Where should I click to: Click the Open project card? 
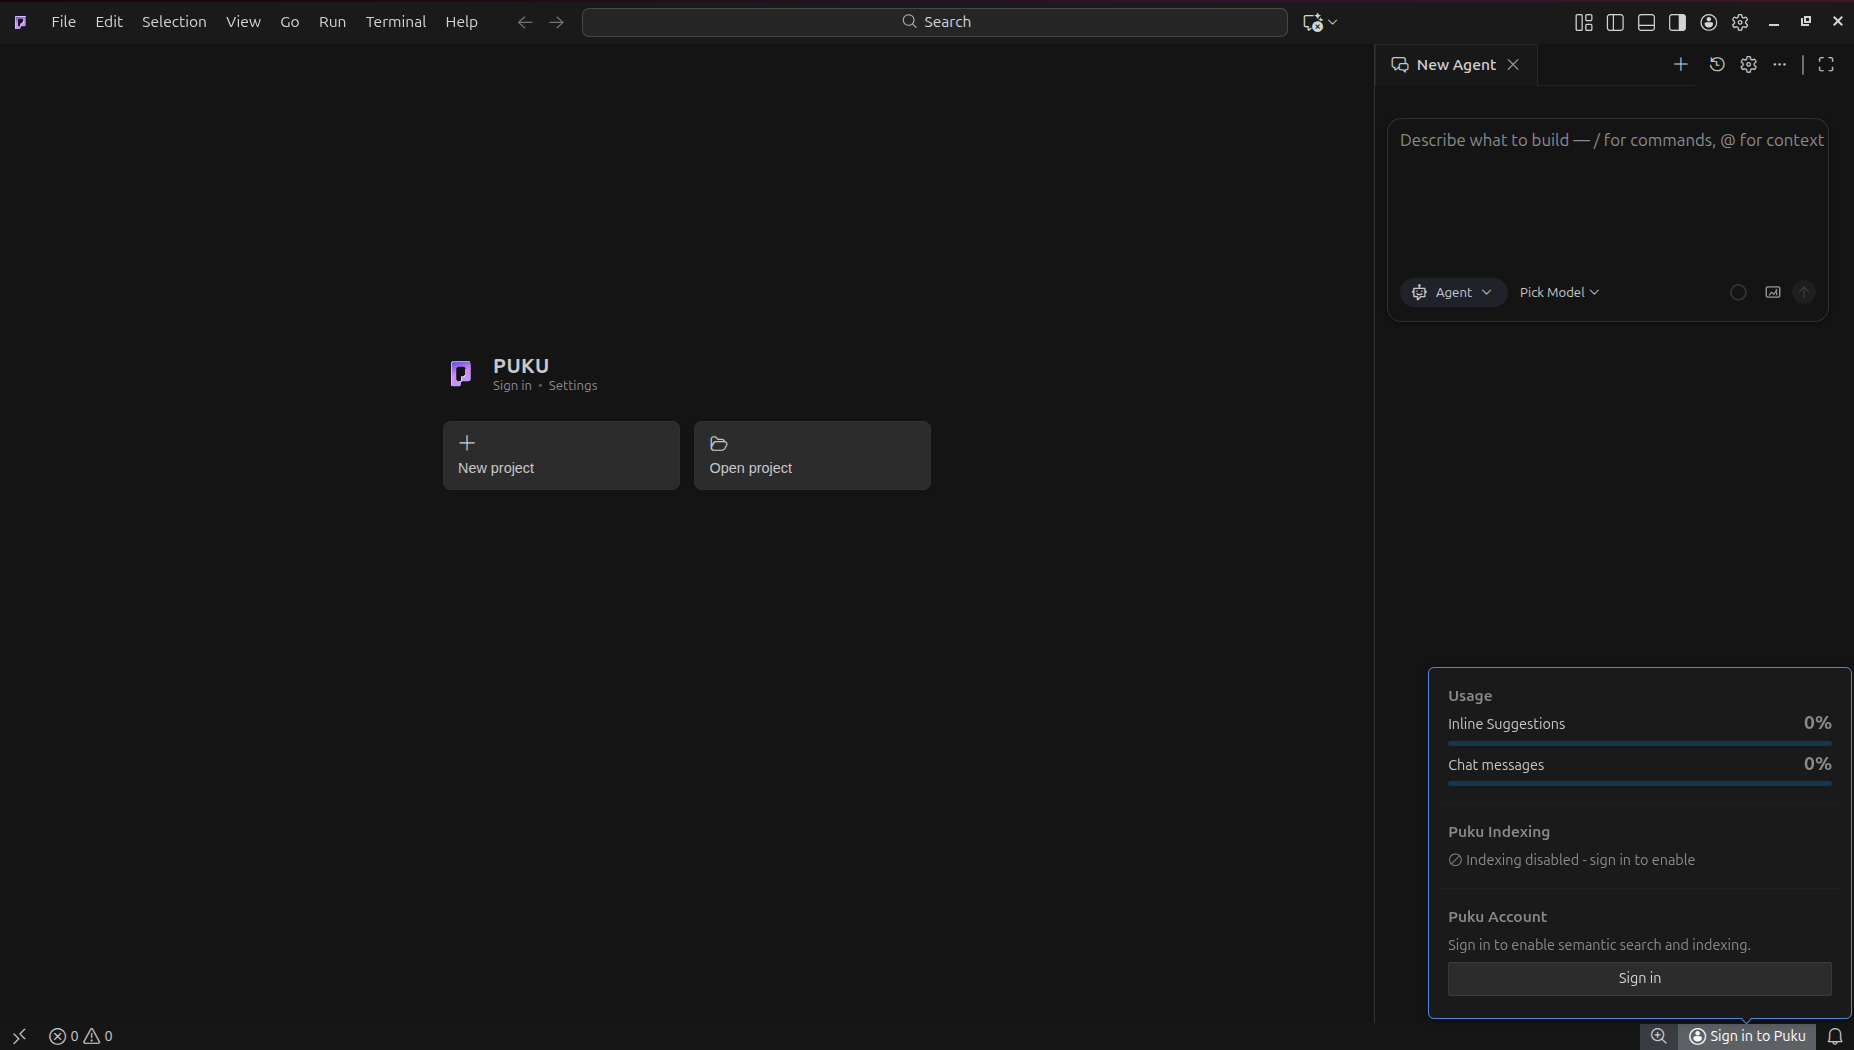point(812,455)
